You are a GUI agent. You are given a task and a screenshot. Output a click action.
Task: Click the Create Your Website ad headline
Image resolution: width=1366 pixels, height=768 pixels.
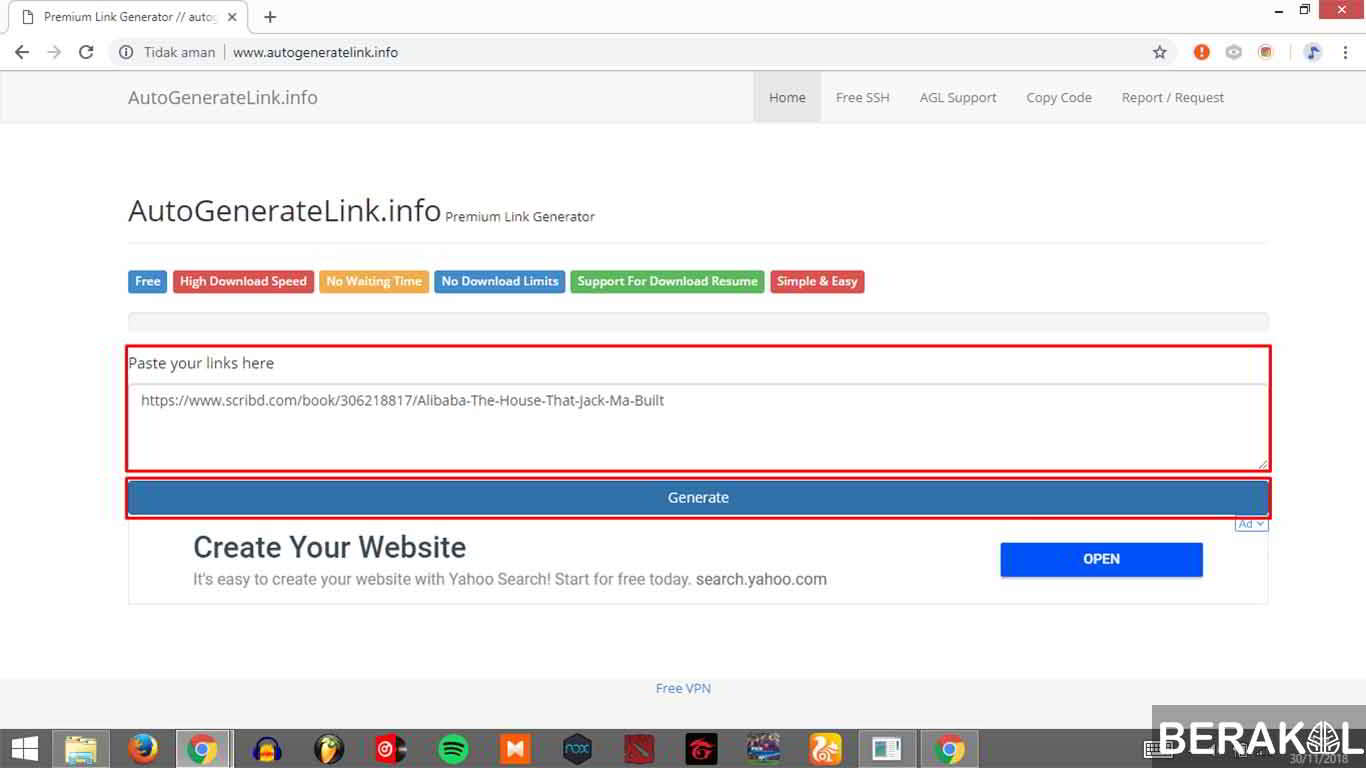click(329, 547)
